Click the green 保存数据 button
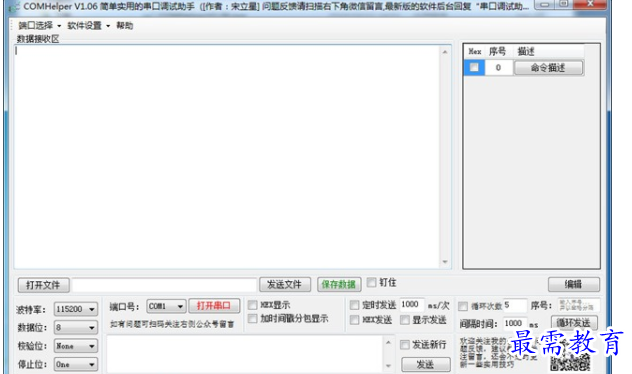 click(339, 285)
